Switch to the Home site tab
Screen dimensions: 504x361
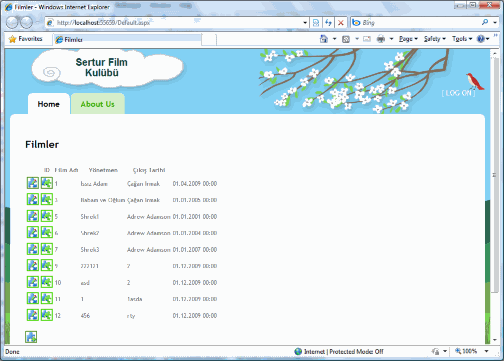[49, 104]
